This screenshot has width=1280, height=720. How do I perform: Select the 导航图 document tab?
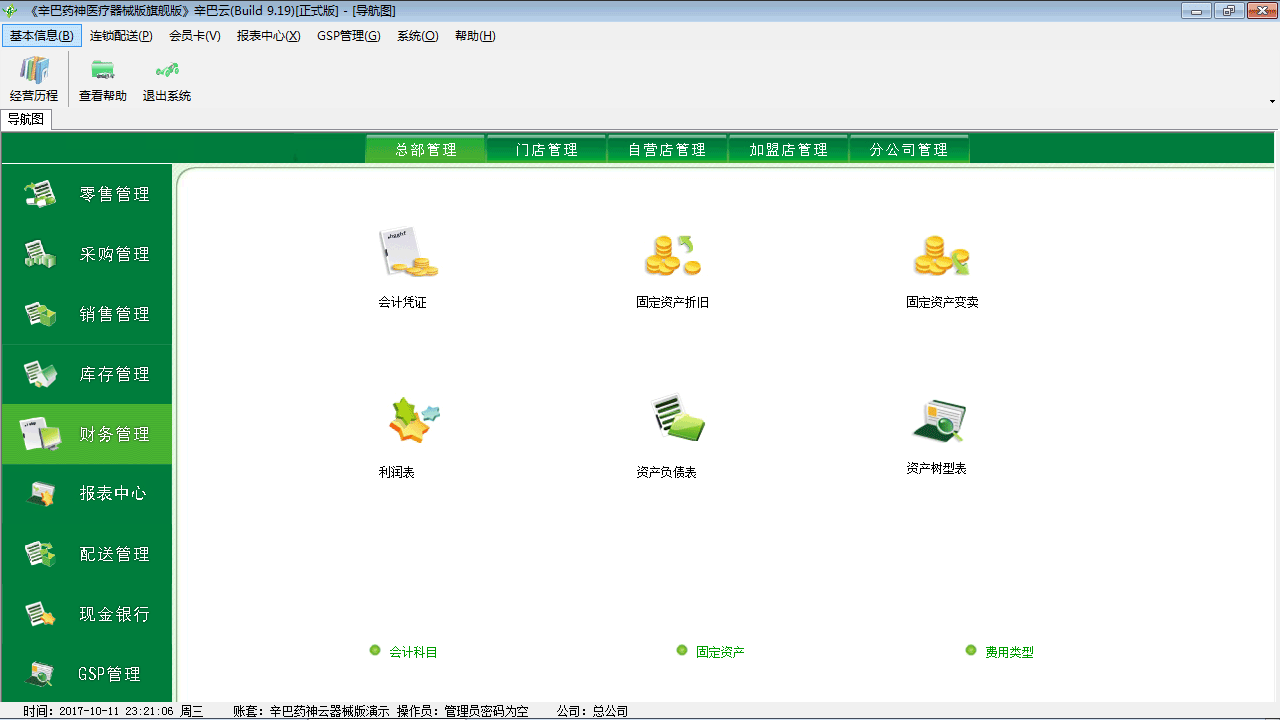(26, 119)
